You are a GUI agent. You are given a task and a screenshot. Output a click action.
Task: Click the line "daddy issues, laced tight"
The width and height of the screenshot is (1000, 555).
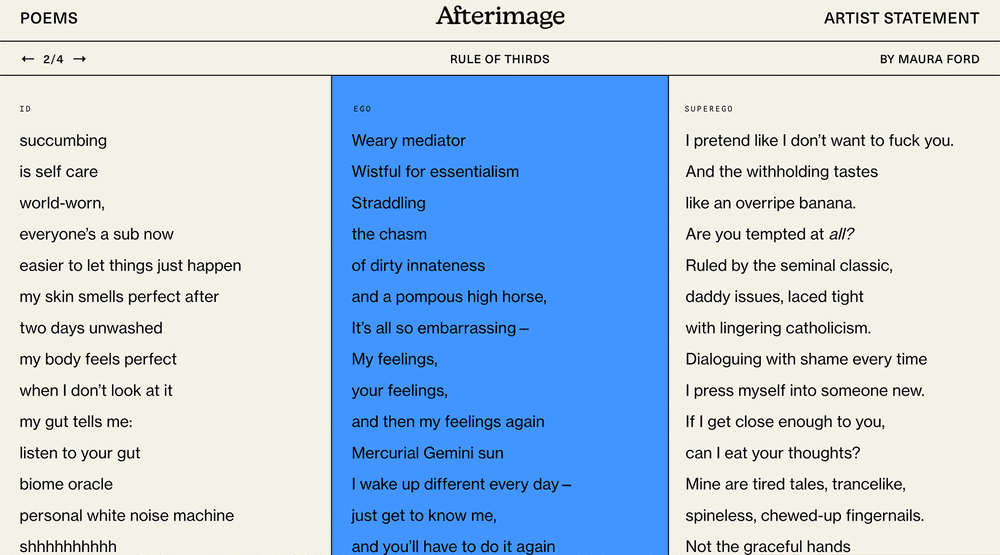coord(774,297)
